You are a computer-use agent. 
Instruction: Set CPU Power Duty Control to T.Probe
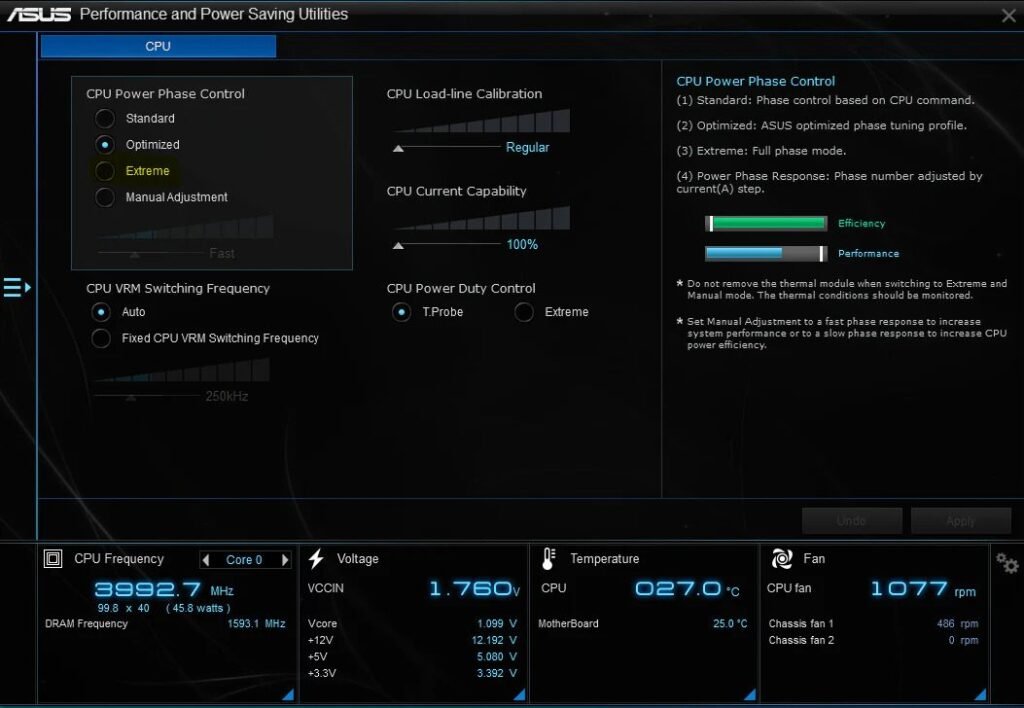tap(401, 311)
